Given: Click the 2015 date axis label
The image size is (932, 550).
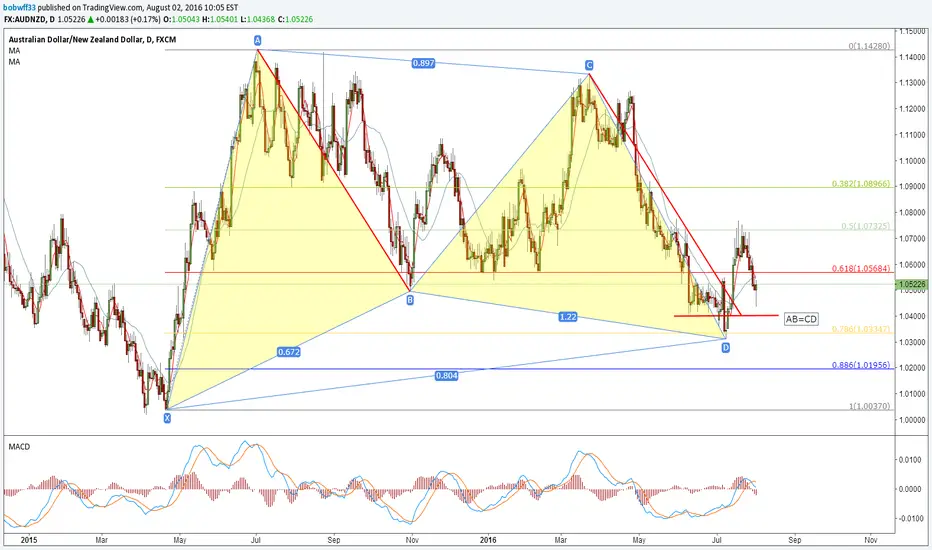Looking at the screenshot, I should (x=29, y=540).
